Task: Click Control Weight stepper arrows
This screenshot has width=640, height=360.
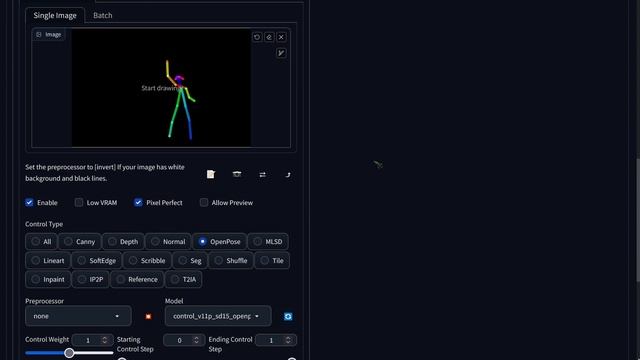Action: [104, 340]
